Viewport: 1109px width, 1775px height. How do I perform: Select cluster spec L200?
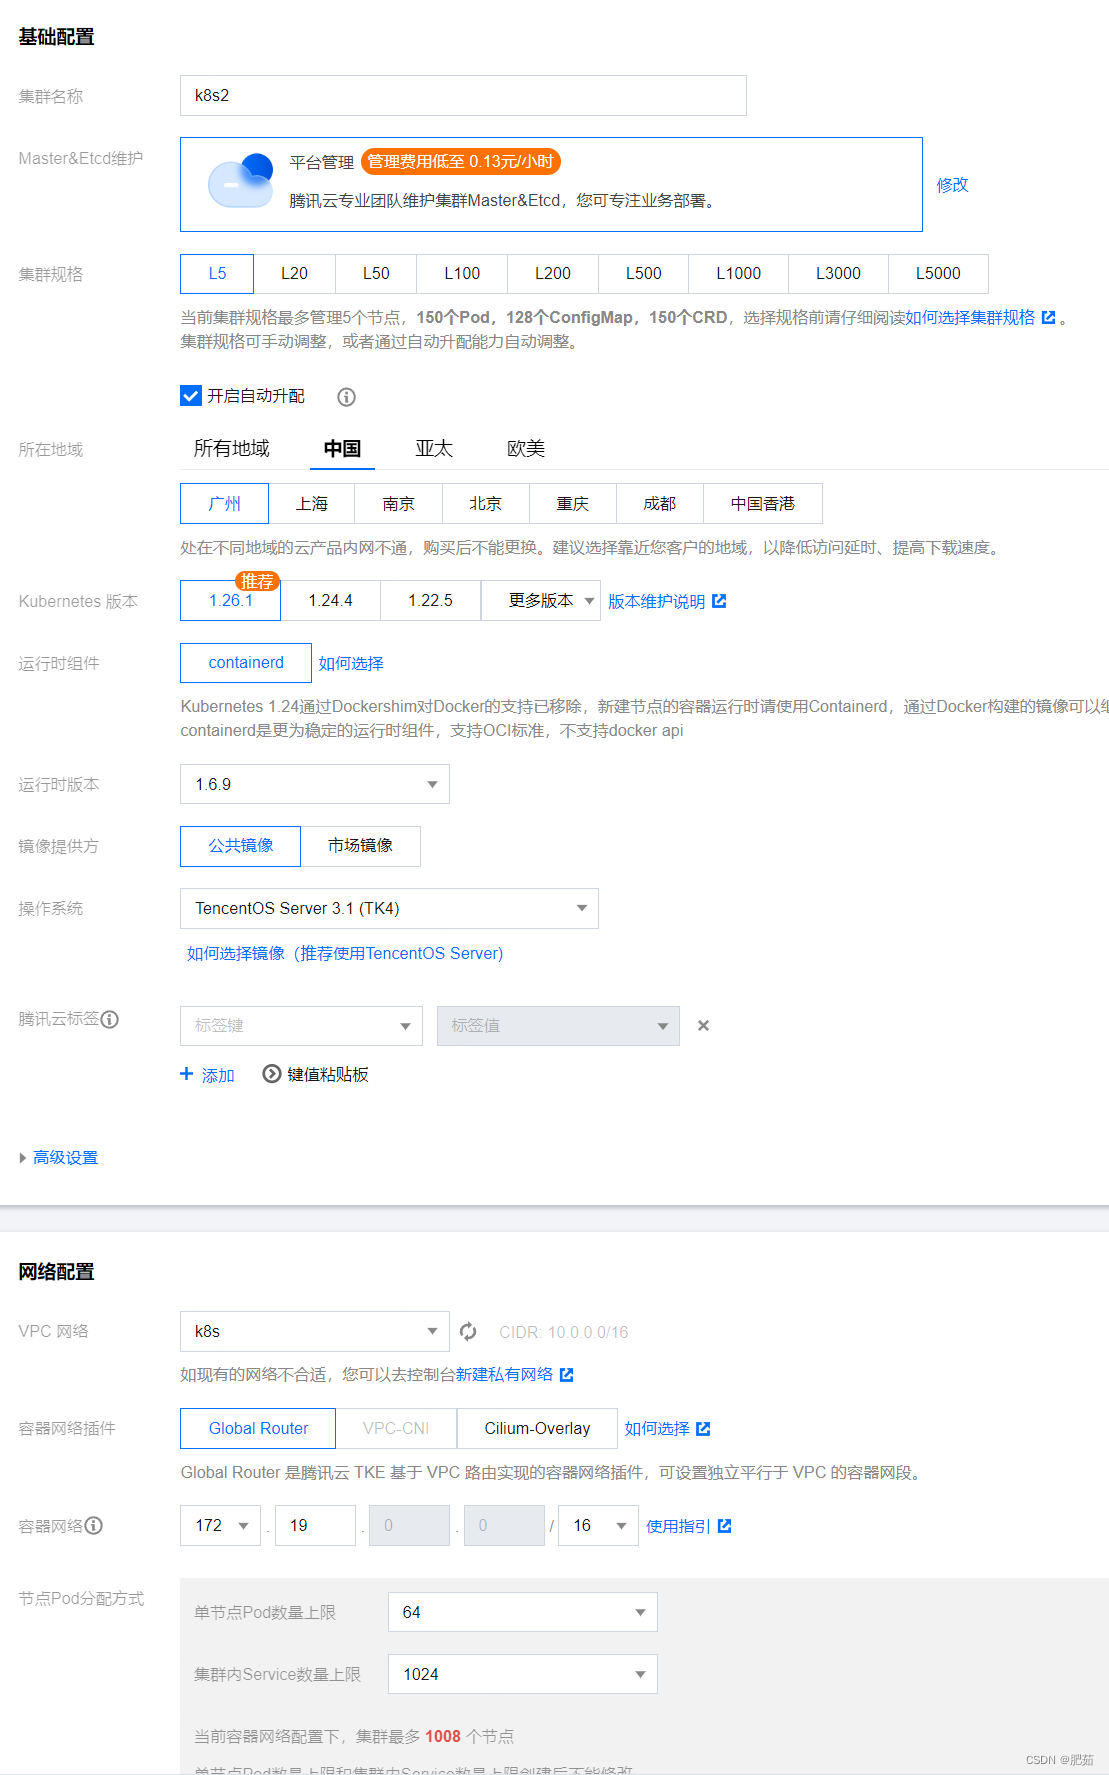(553, 274)
